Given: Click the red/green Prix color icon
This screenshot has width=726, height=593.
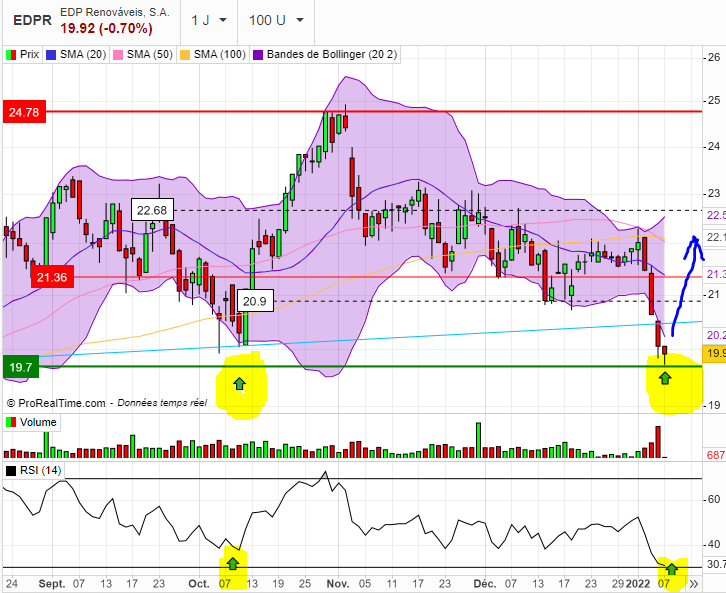Looking at the screenshot, I should coord(11,55).
